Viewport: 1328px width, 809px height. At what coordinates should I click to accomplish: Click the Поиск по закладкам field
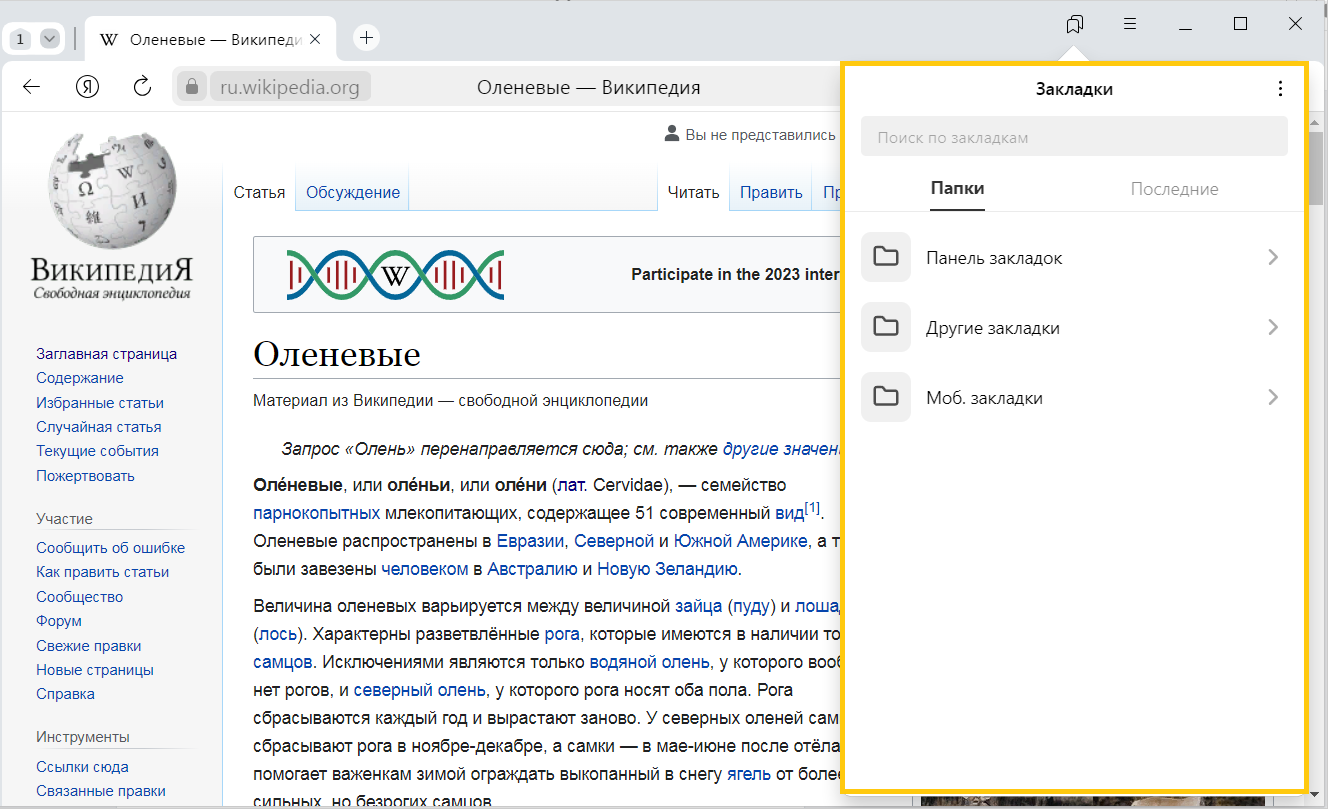pyautogui.click(x=1073, y=137)
